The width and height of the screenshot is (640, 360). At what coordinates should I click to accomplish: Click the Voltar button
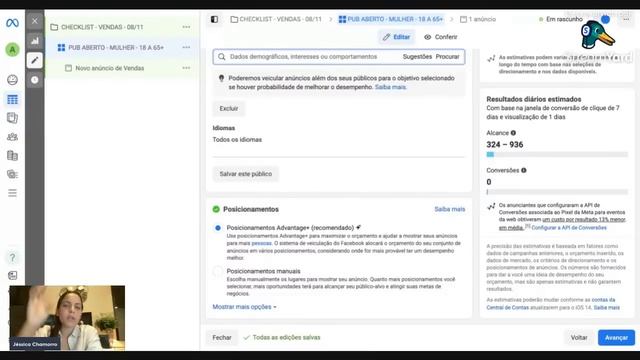click(579, 338)
